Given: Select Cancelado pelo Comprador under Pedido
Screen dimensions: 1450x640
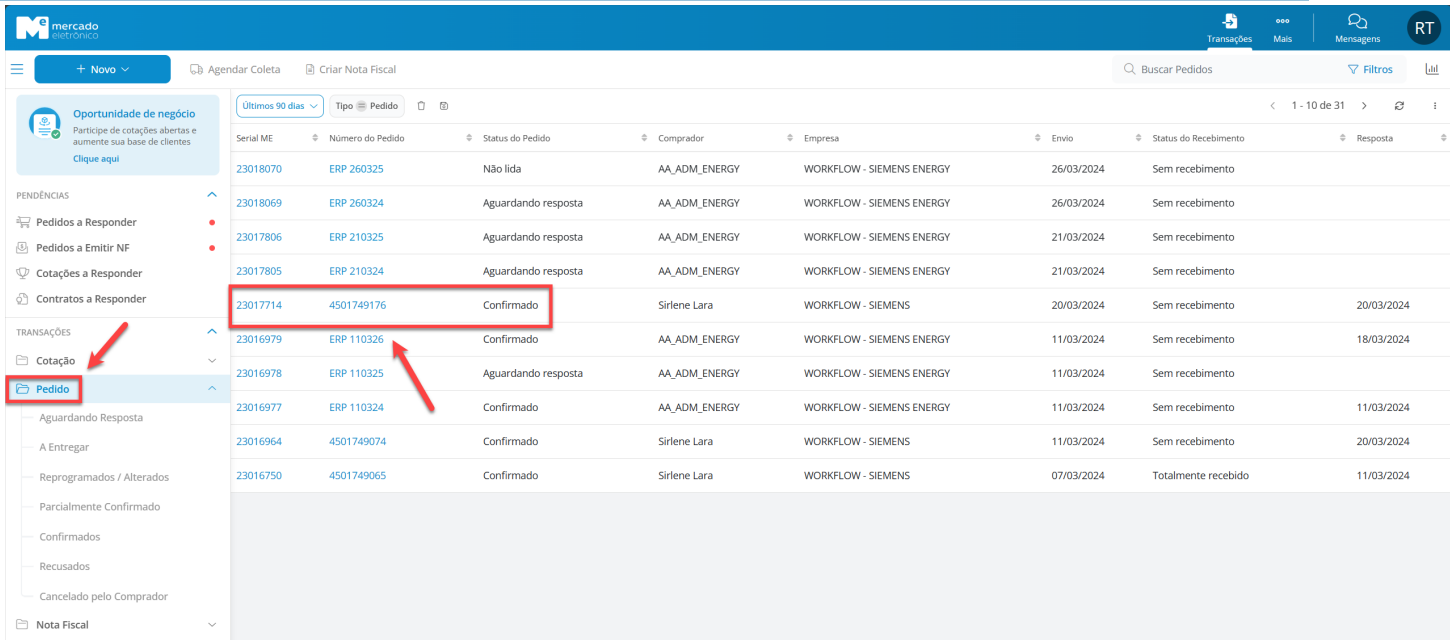Looking at the screenshot, I should click(104, 596).
